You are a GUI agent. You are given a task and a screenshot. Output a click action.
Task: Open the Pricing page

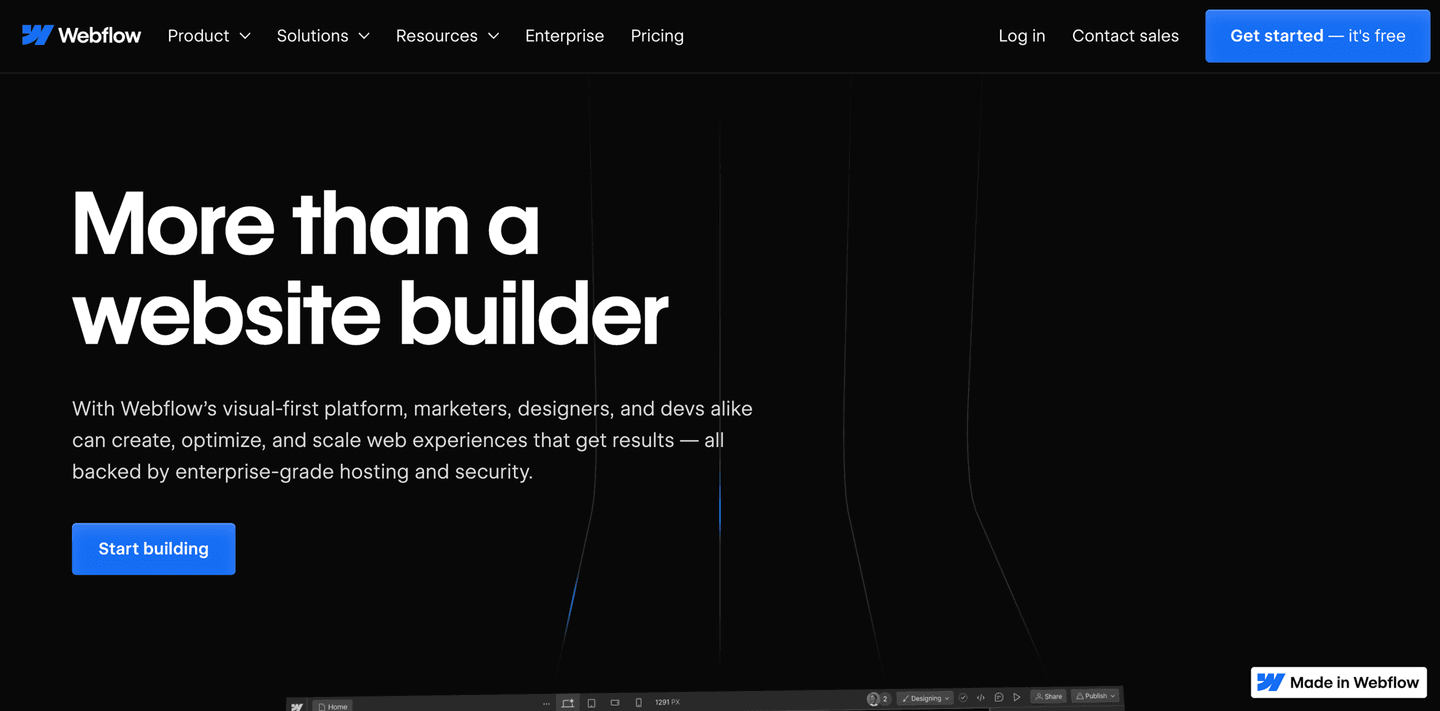(x=657, y=35)
